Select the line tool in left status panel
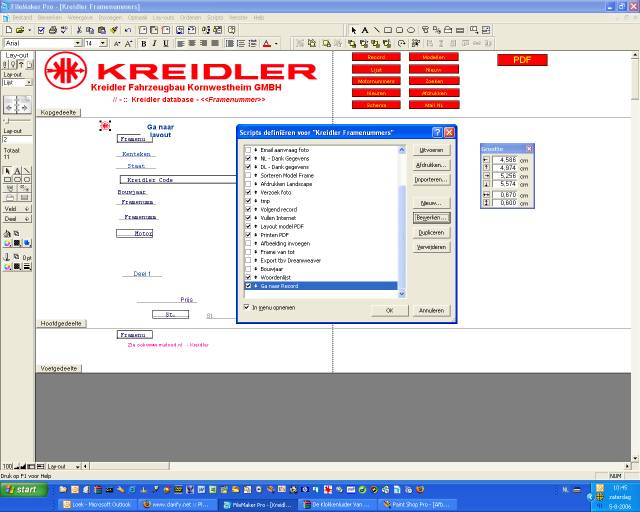This screenshot has height=512, width=640. (27, 171)
